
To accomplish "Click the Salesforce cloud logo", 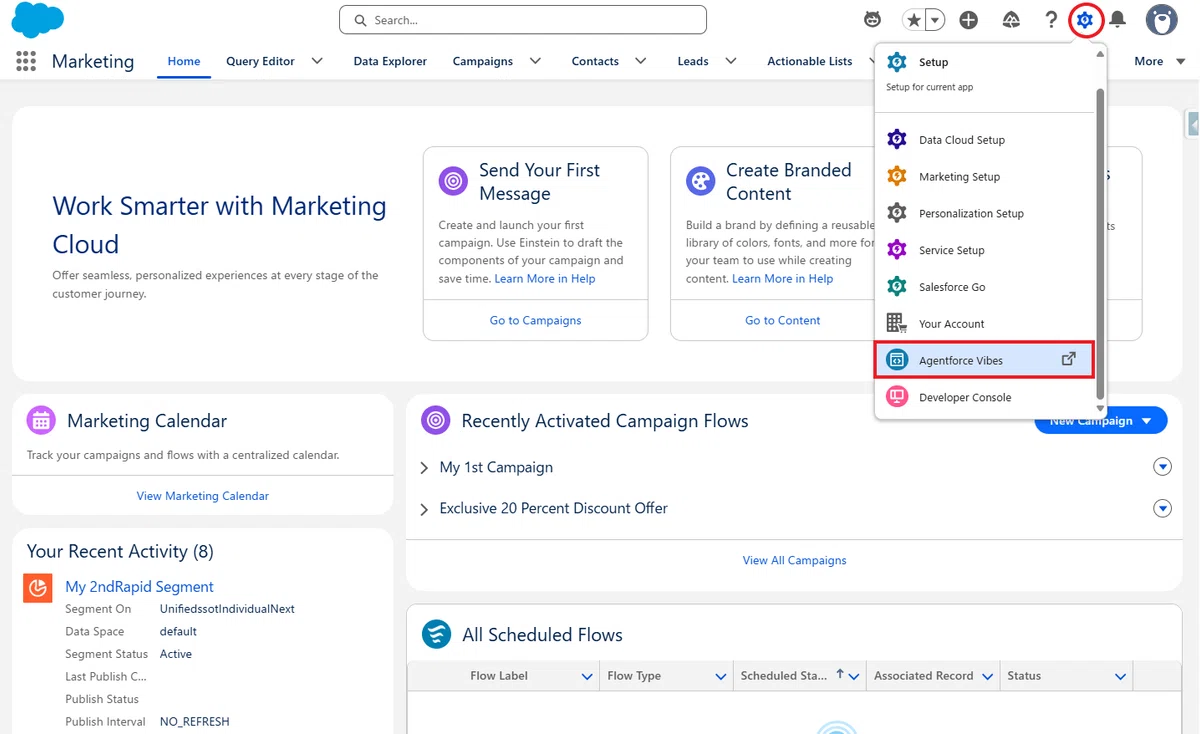I will (x=37, y=20).
